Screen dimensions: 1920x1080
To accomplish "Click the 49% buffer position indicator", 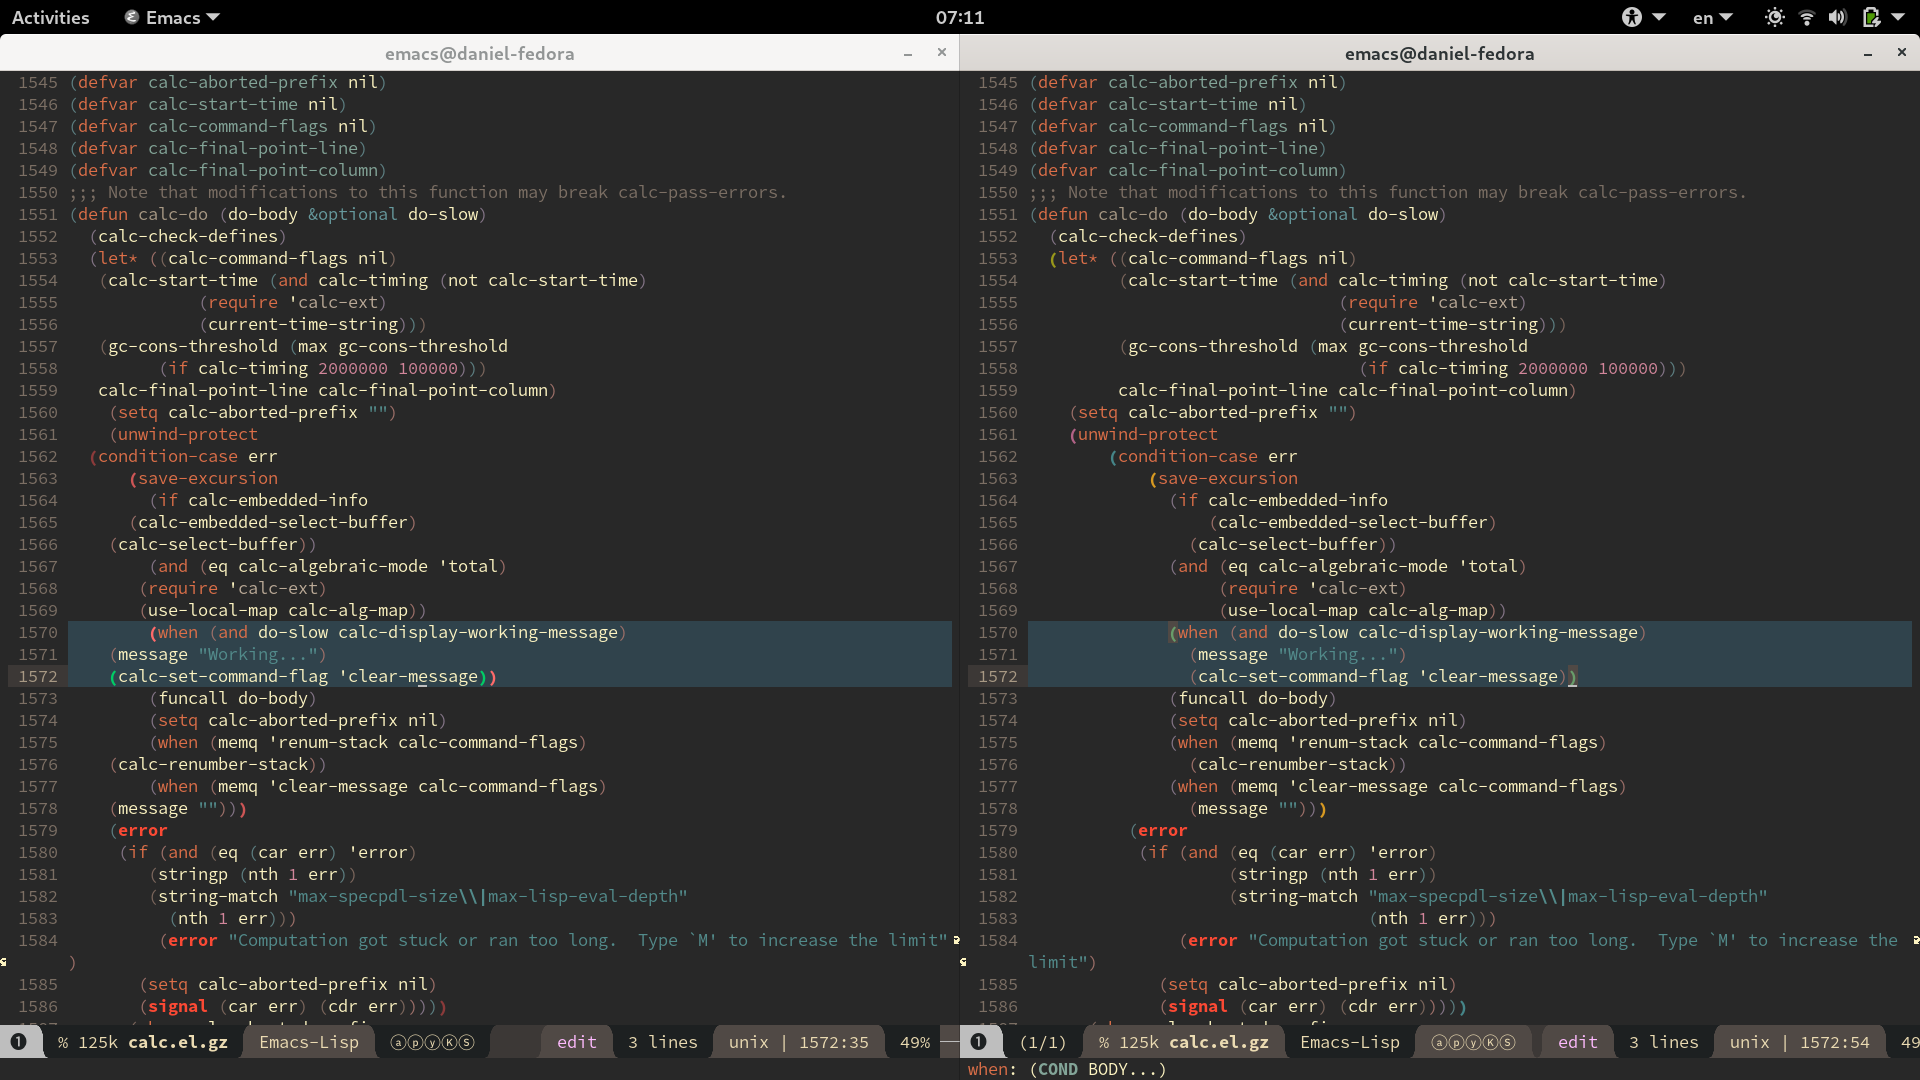I will tap(914, 1042).
